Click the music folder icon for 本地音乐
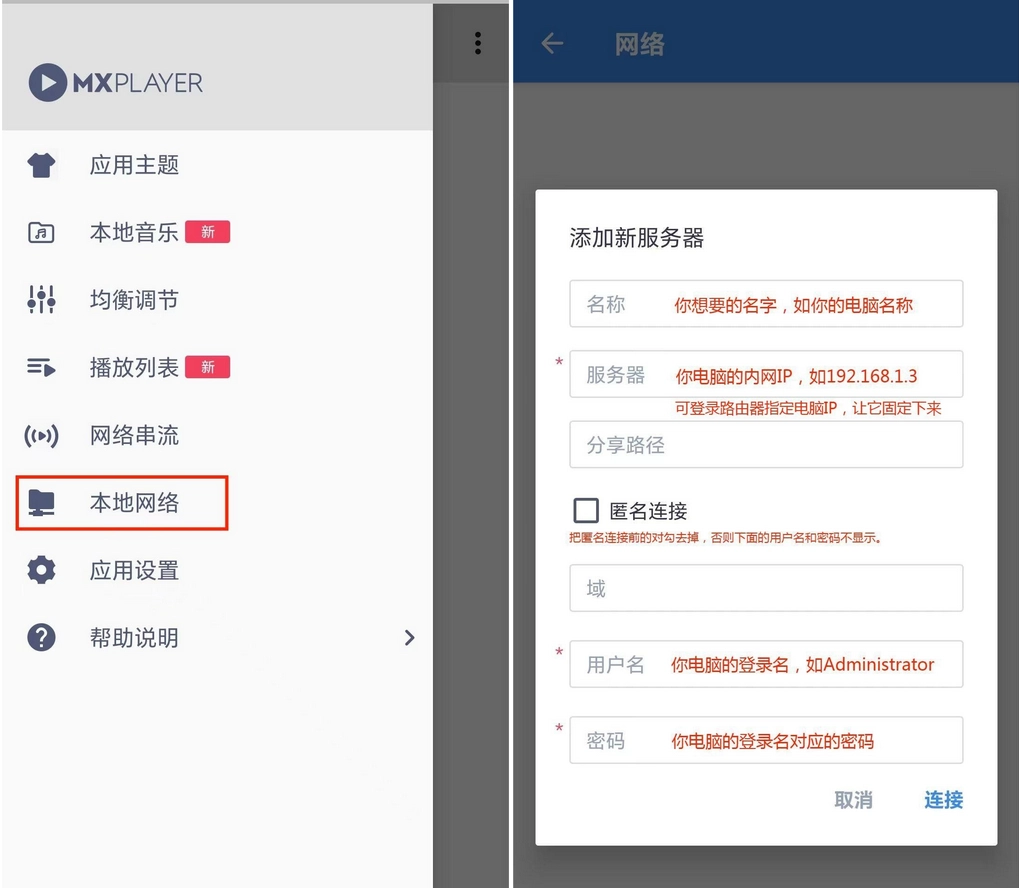 (42, 232)
